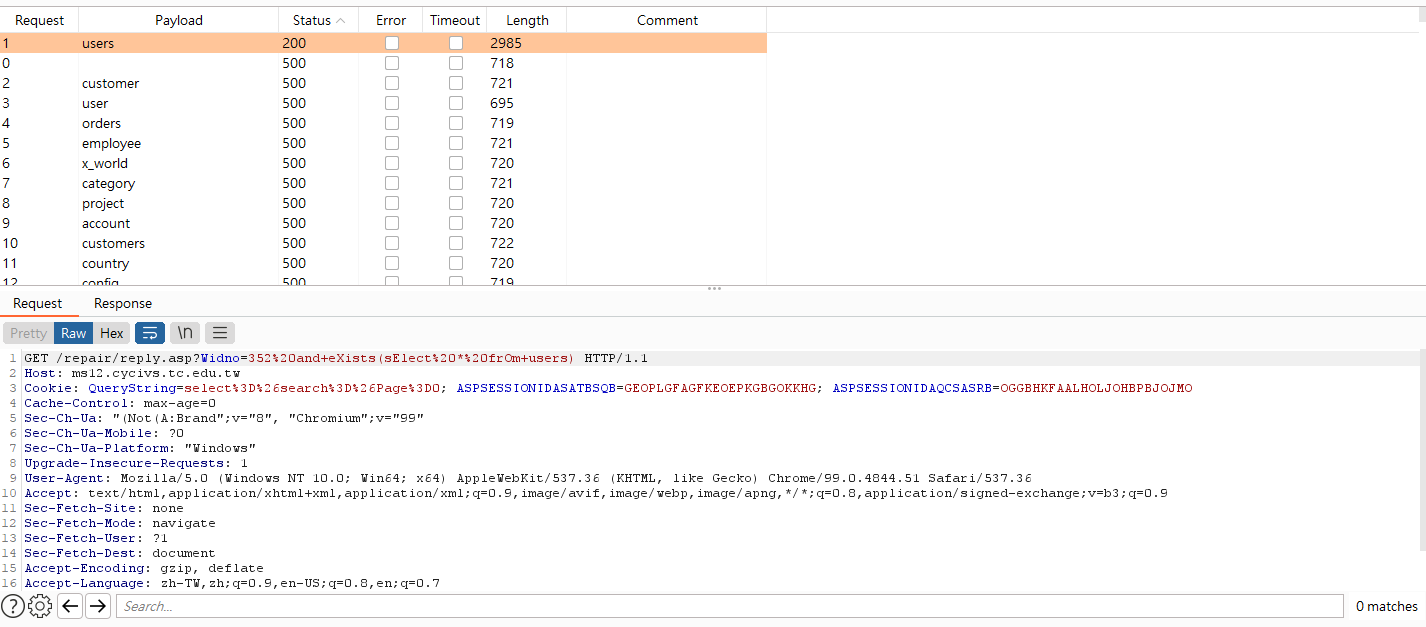This screenshot has width=1426, height=627.
Task: Toggle word wrap icon in message editor
Action: point(150,333)
